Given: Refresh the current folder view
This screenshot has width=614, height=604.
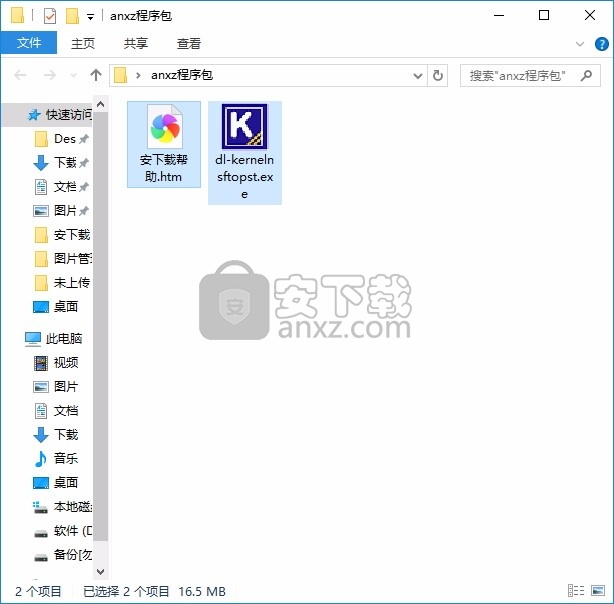Looking at the screenshot, I should click(x=438, y=75).
